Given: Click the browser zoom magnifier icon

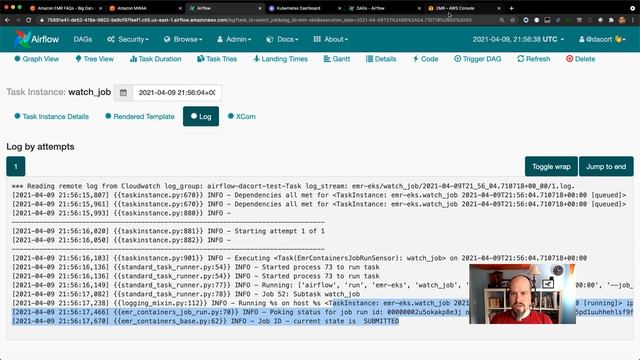Looking at the screenshot, I should click(502, 20).
